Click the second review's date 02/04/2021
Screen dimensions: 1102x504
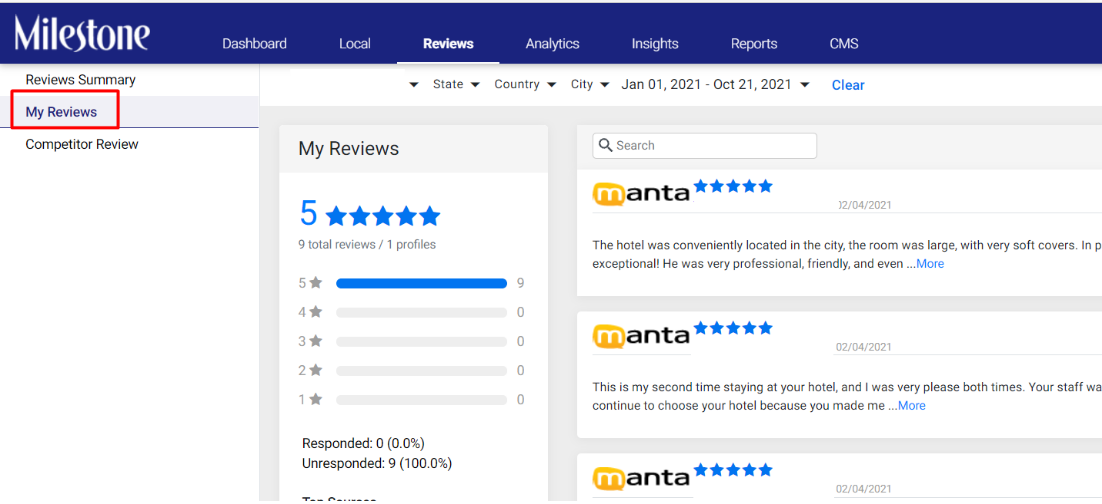(x=863, y=347)
